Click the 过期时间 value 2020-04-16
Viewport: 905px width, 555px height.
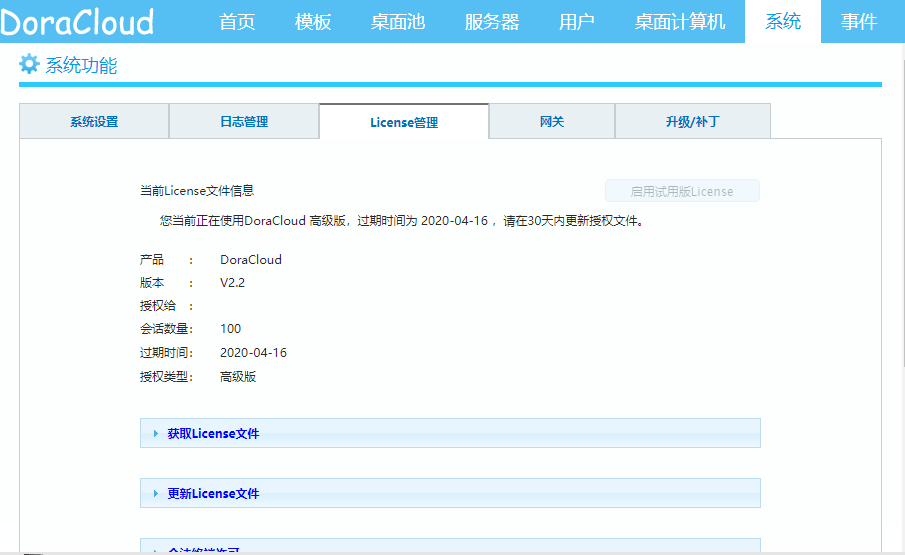[x=253, y=352]
